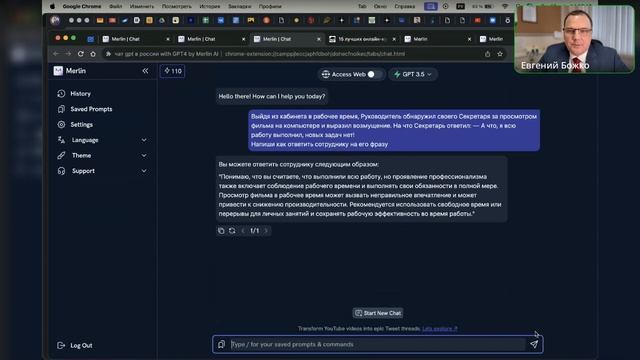This screenshot has width=640, height=360.
Task: Open the Посмотреть menu
Action: [x=176, y=6]
